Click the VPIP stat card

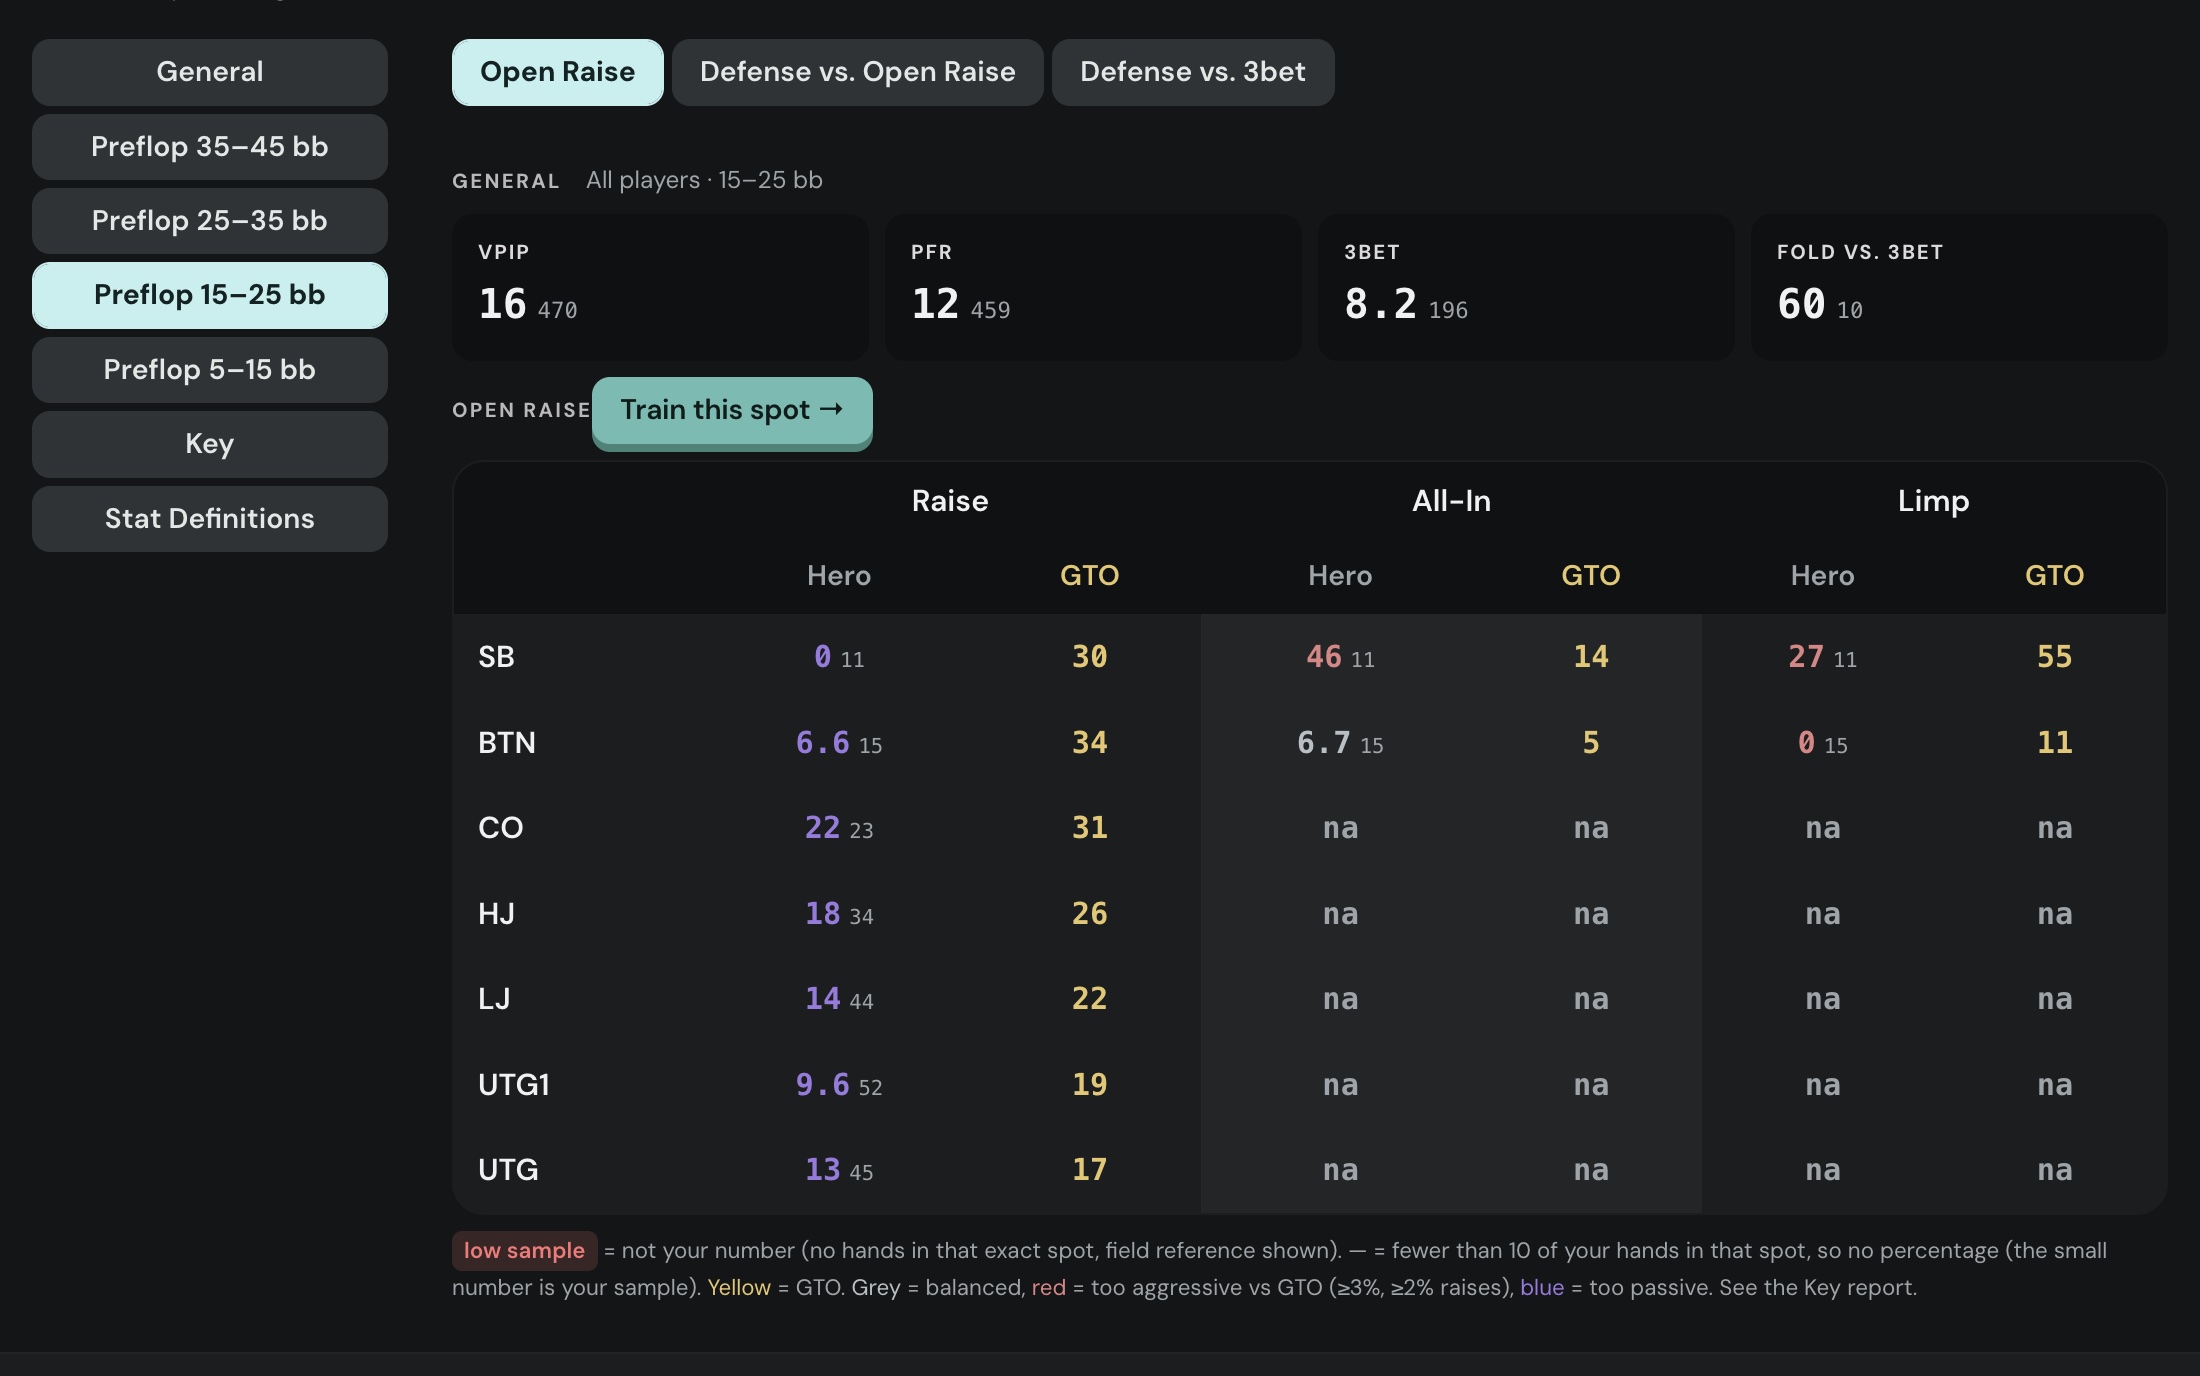(x=660, y=288)
